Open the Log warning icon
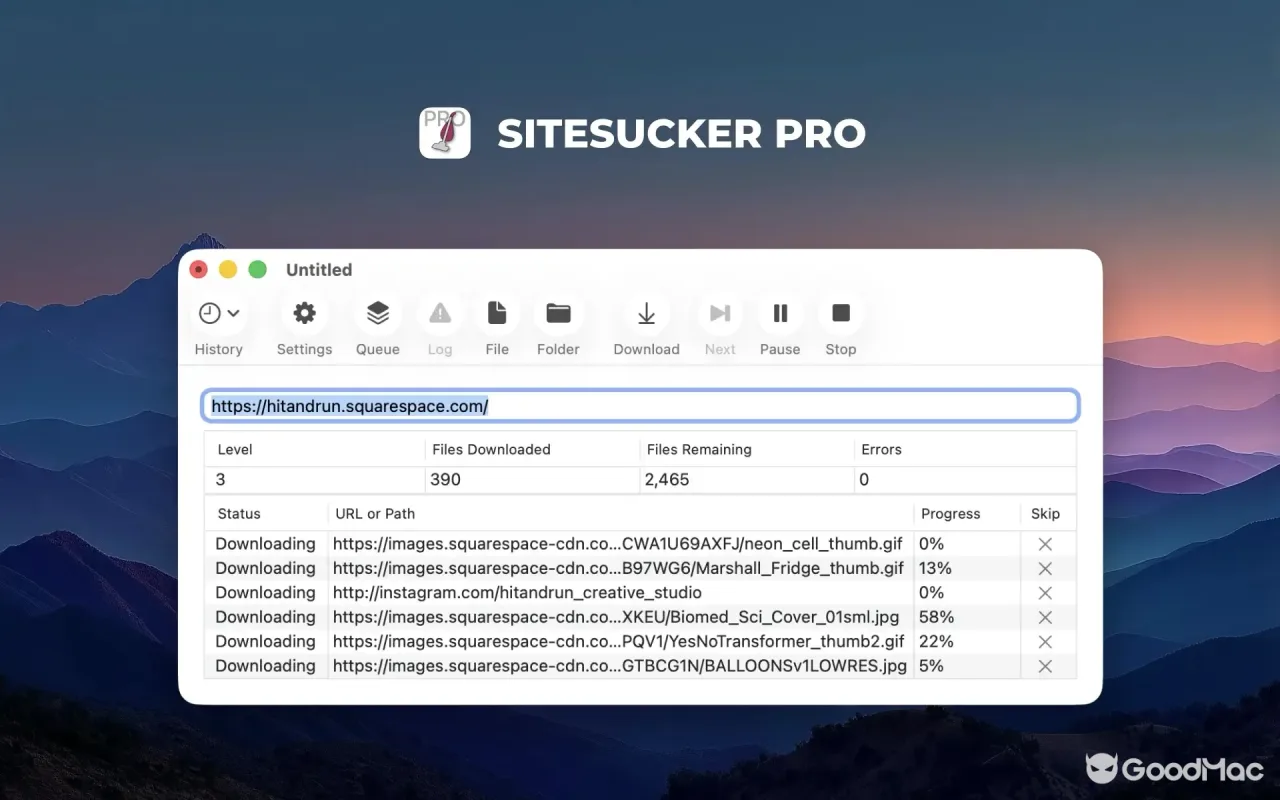This screenshot has height=800, width=1280. click(x=440, y=313)
